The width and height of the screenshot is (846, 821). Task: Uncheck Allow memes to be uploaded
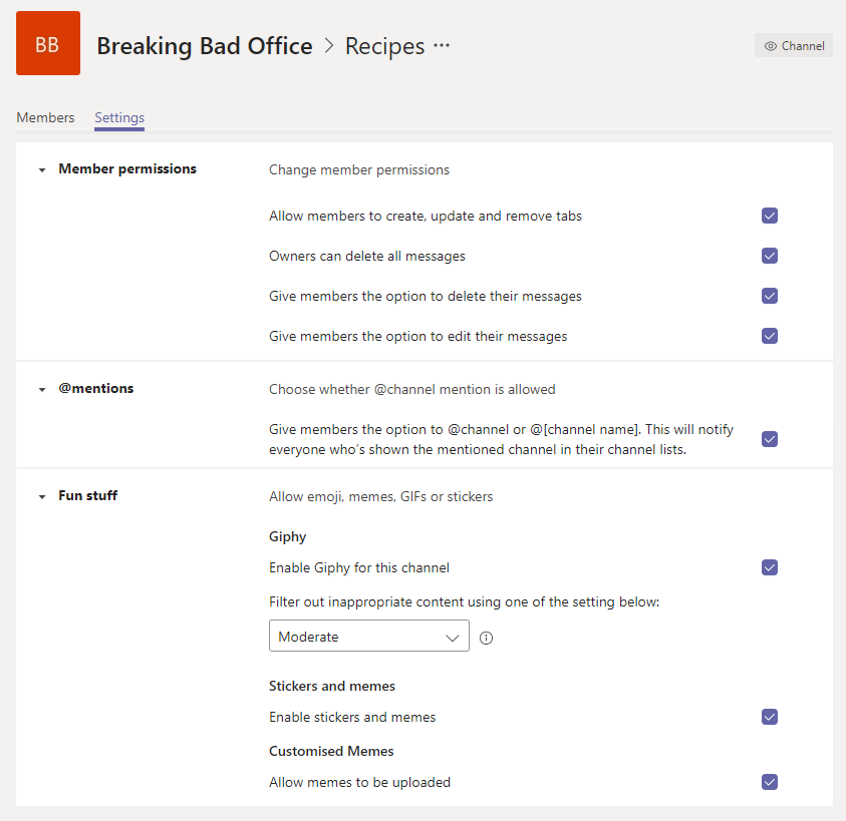(769, 782)
